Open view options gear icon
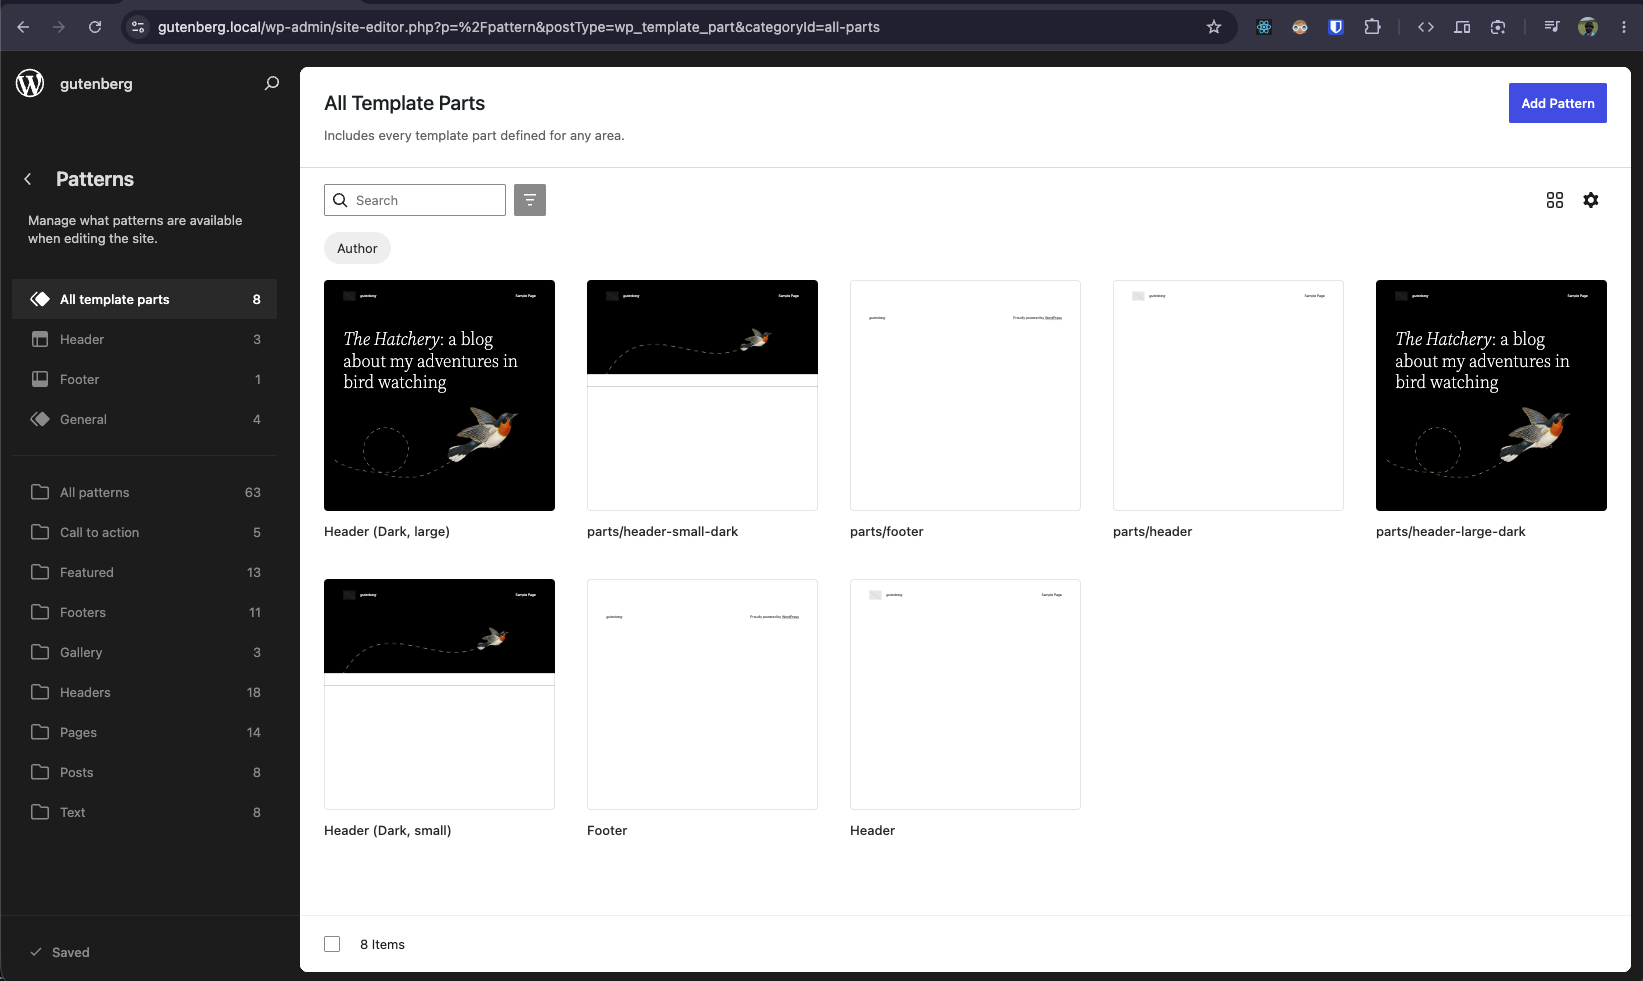The height and width of the screenshot is (981, 1643). tap(1591, 200)
